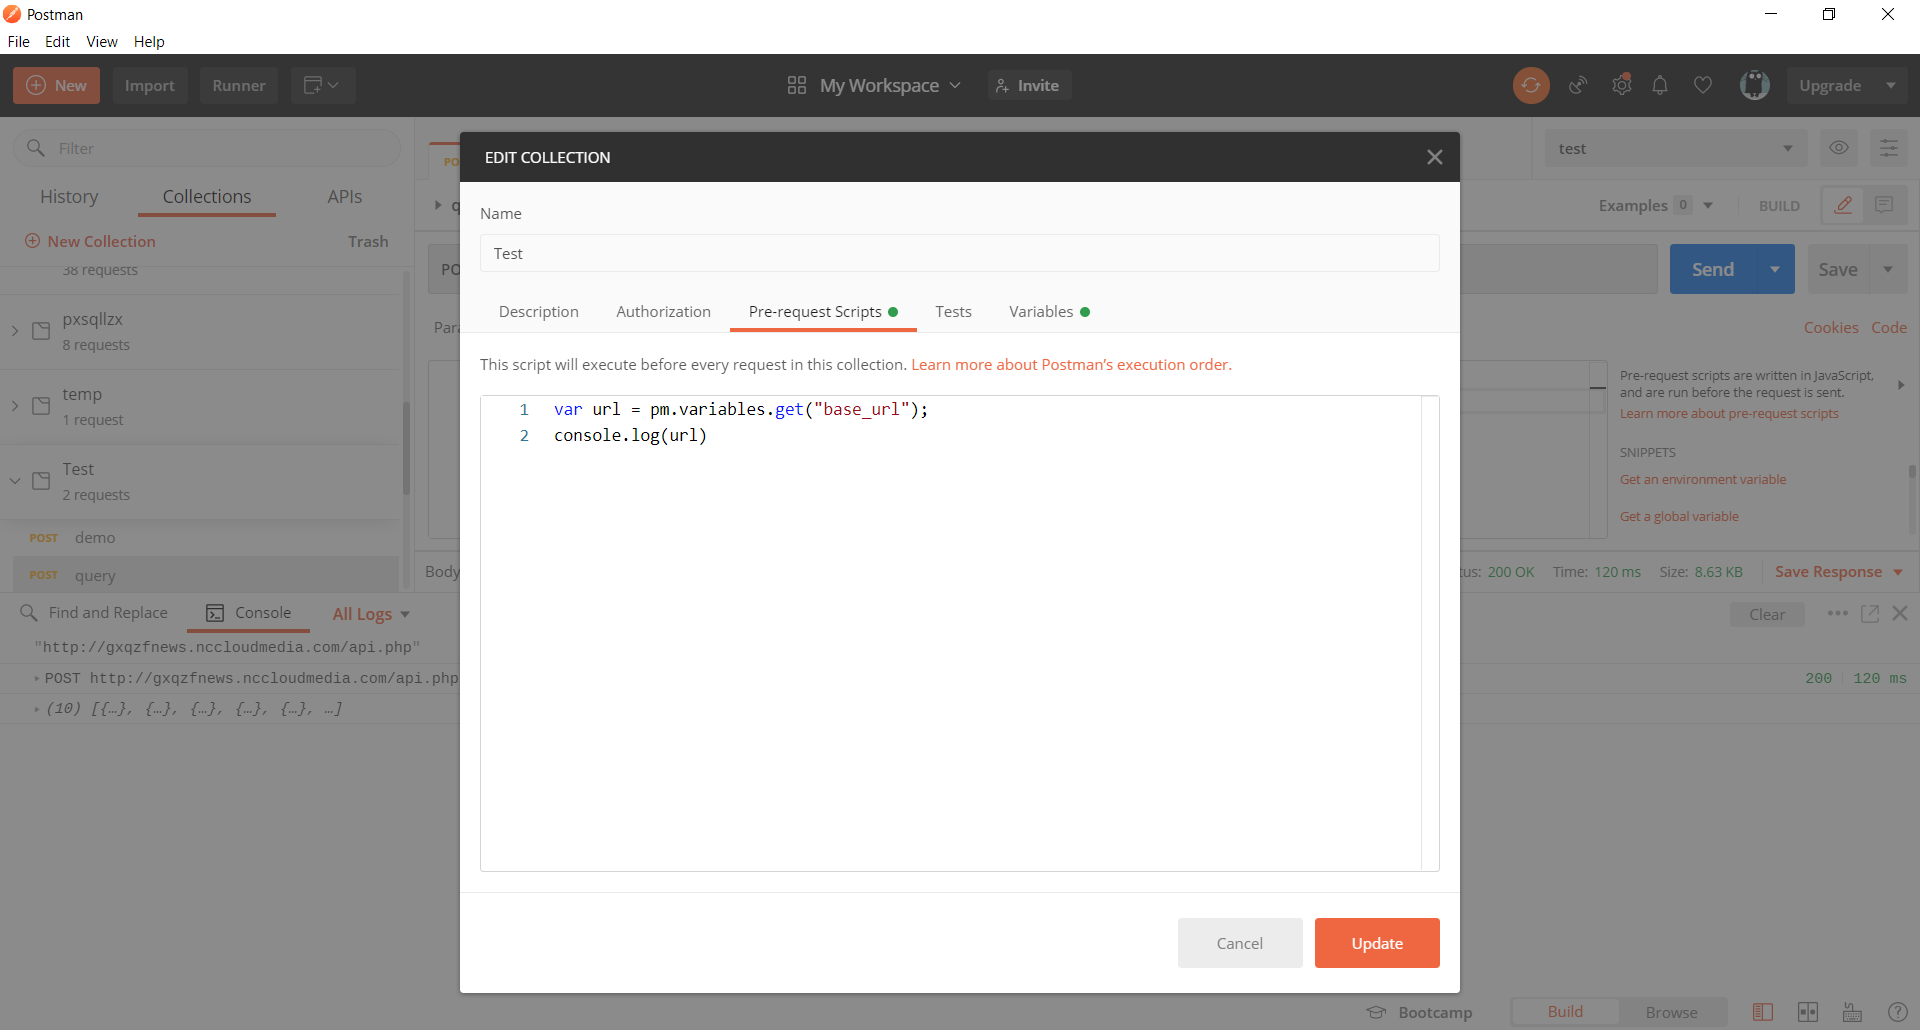Toggle two-pane view layout
Image resolution: width=1920 pixels, height=1030 pixels.
point(1808,1012)
